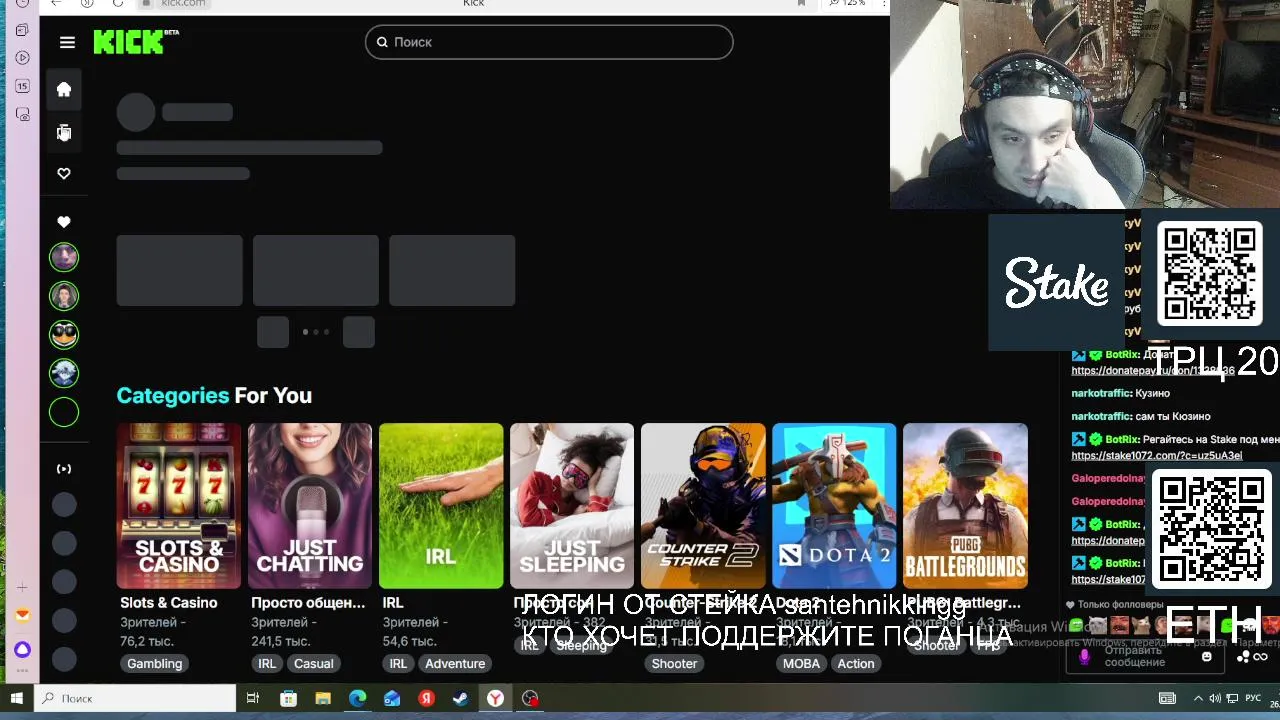Open Windows Start menu
The height and width of the screenshot is (720, 1280).
tap(16, 698)
